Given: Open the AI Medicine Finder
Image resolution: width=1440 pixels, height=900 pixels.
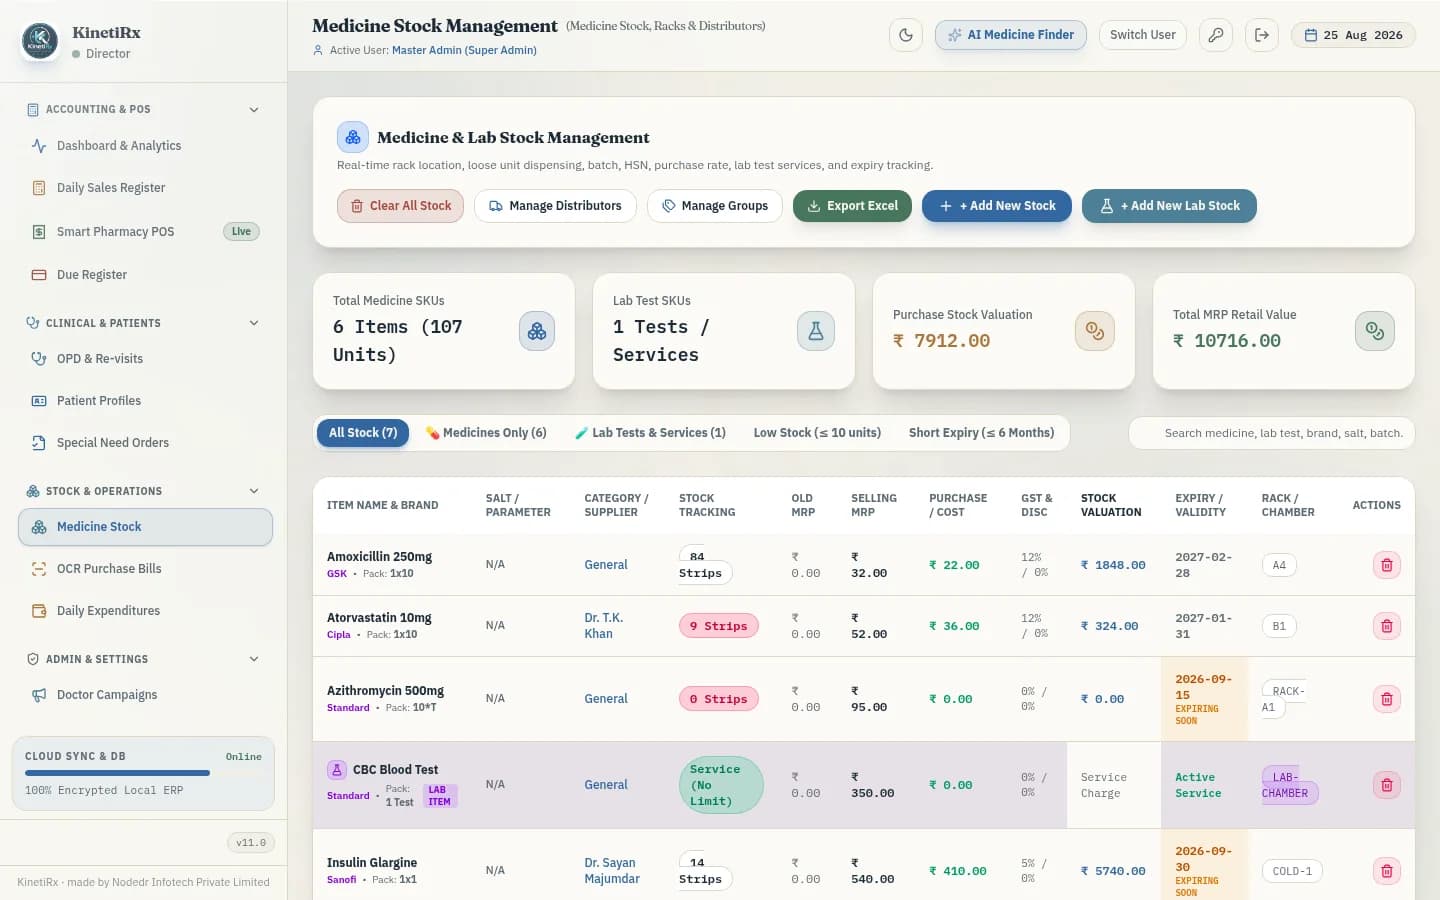Looking at the screenshot, I should (1011, 35).
